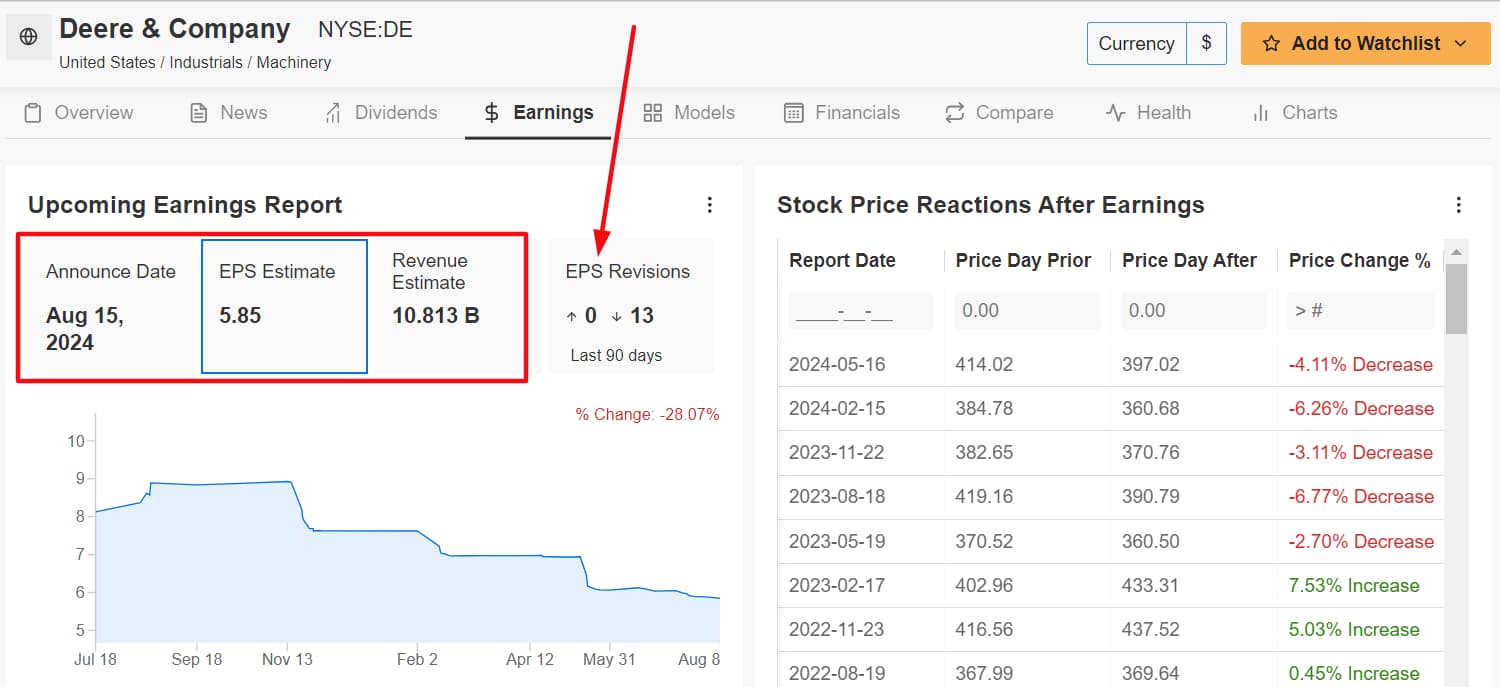1500x687 pixels.
Task: Click the Price Change % filter field
Action: click(x=1360, y=311)
